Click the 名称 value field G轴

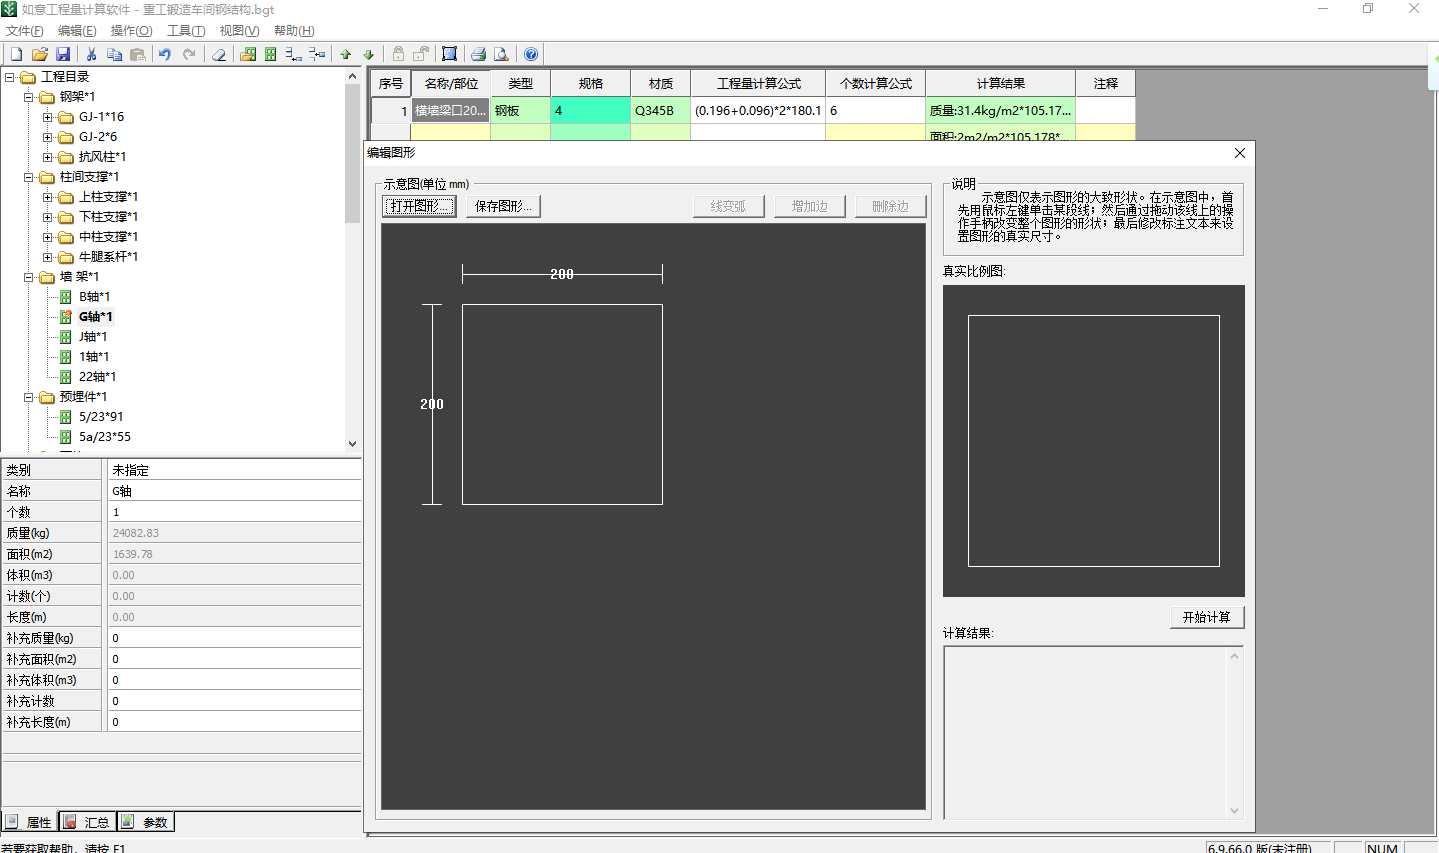pos(234,491)
